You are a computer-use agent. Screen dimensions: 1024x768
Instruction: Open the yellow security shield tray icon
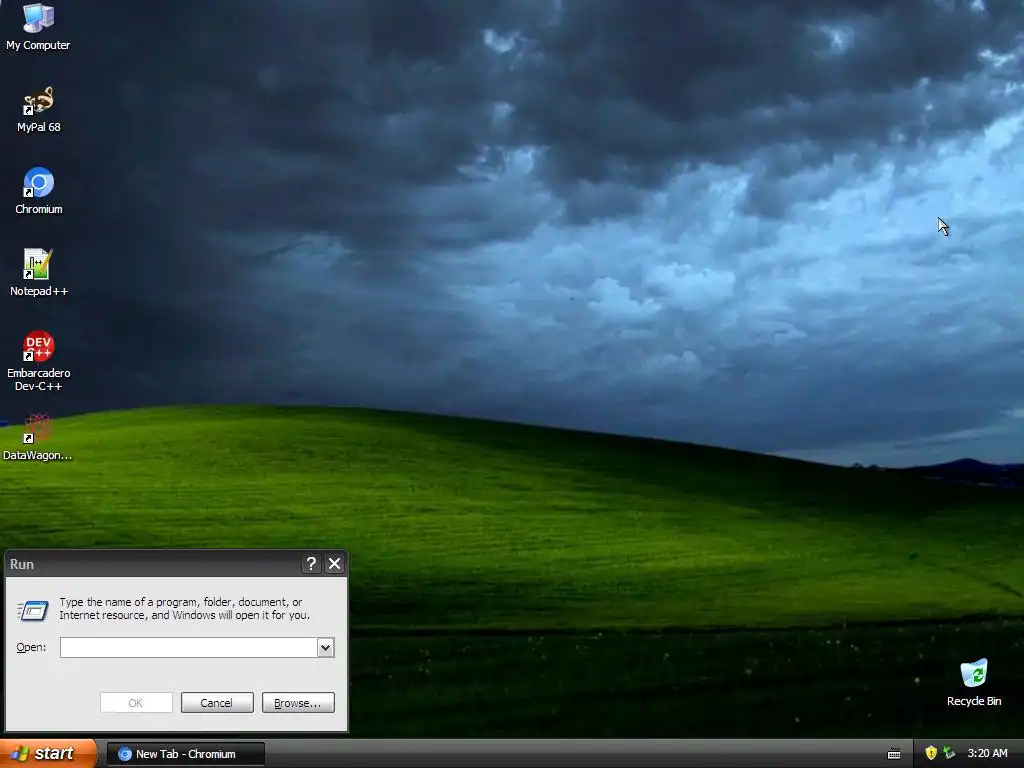coord(931,754)
